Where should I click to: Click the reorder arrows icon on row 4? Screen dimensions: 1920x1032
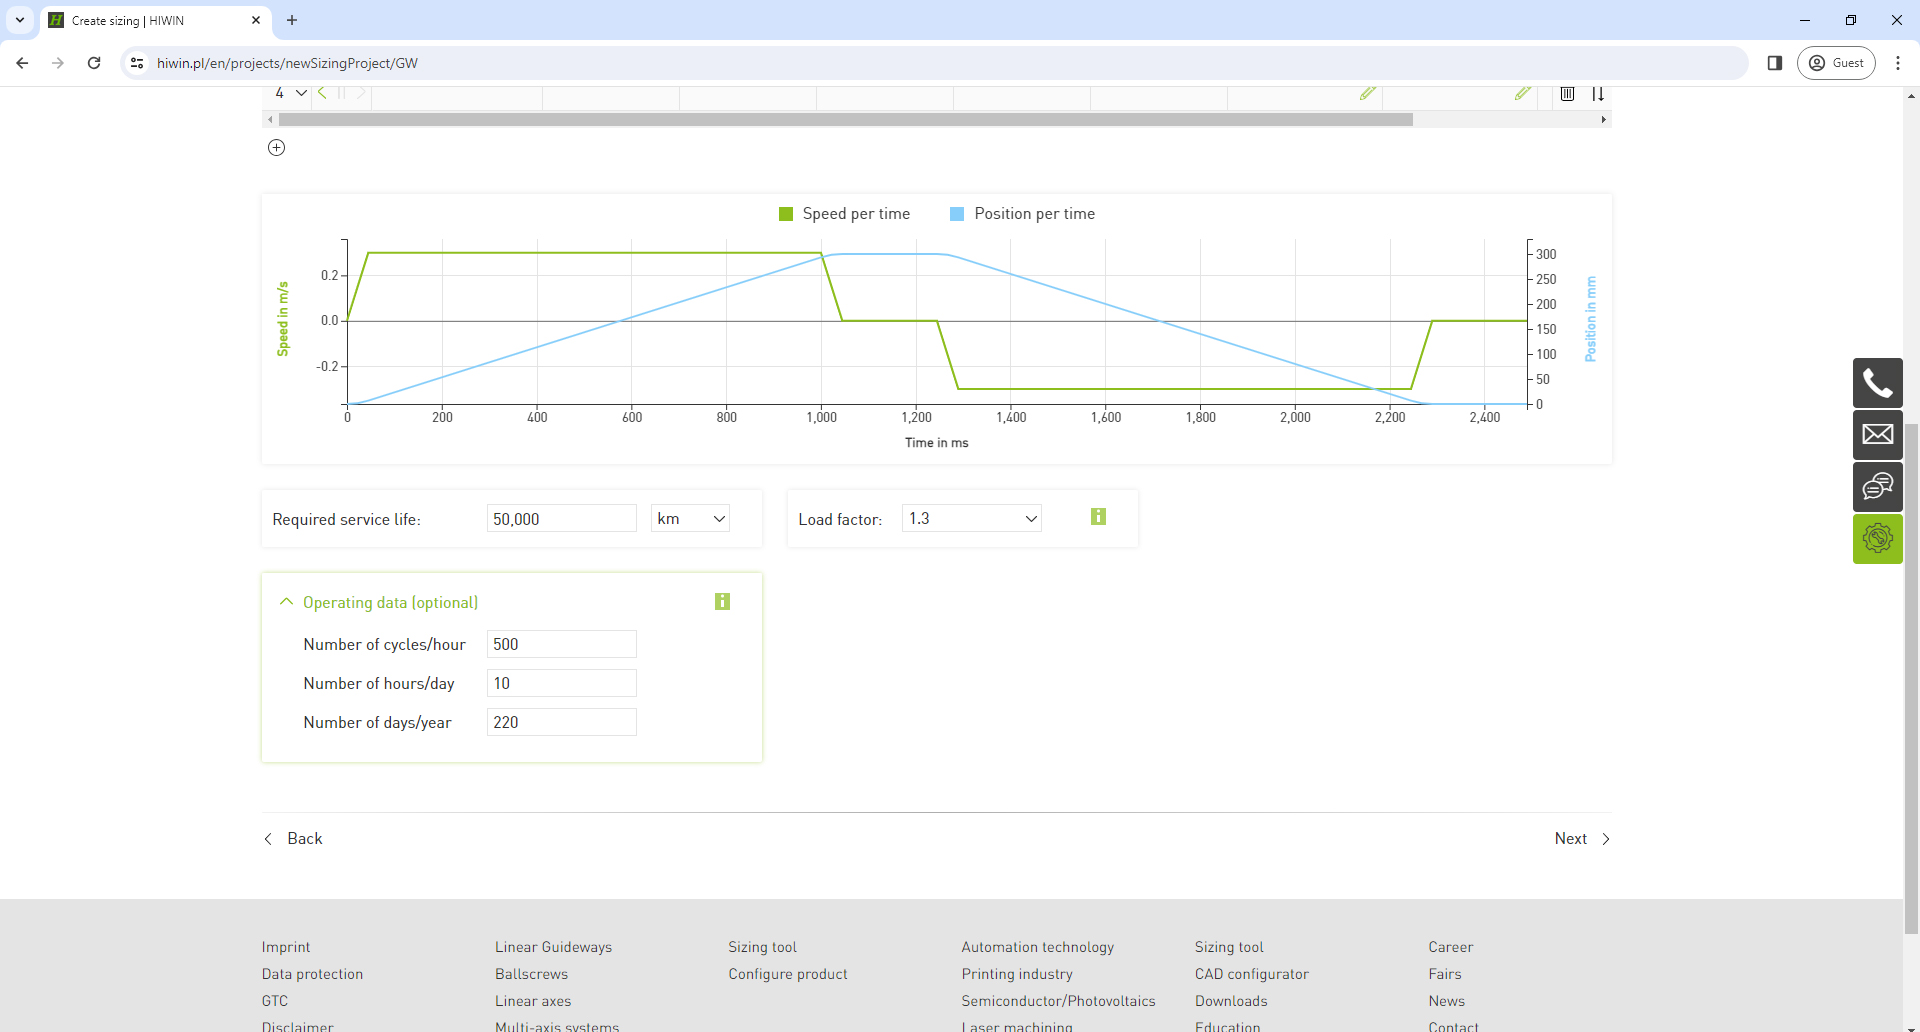[1598, 94]
